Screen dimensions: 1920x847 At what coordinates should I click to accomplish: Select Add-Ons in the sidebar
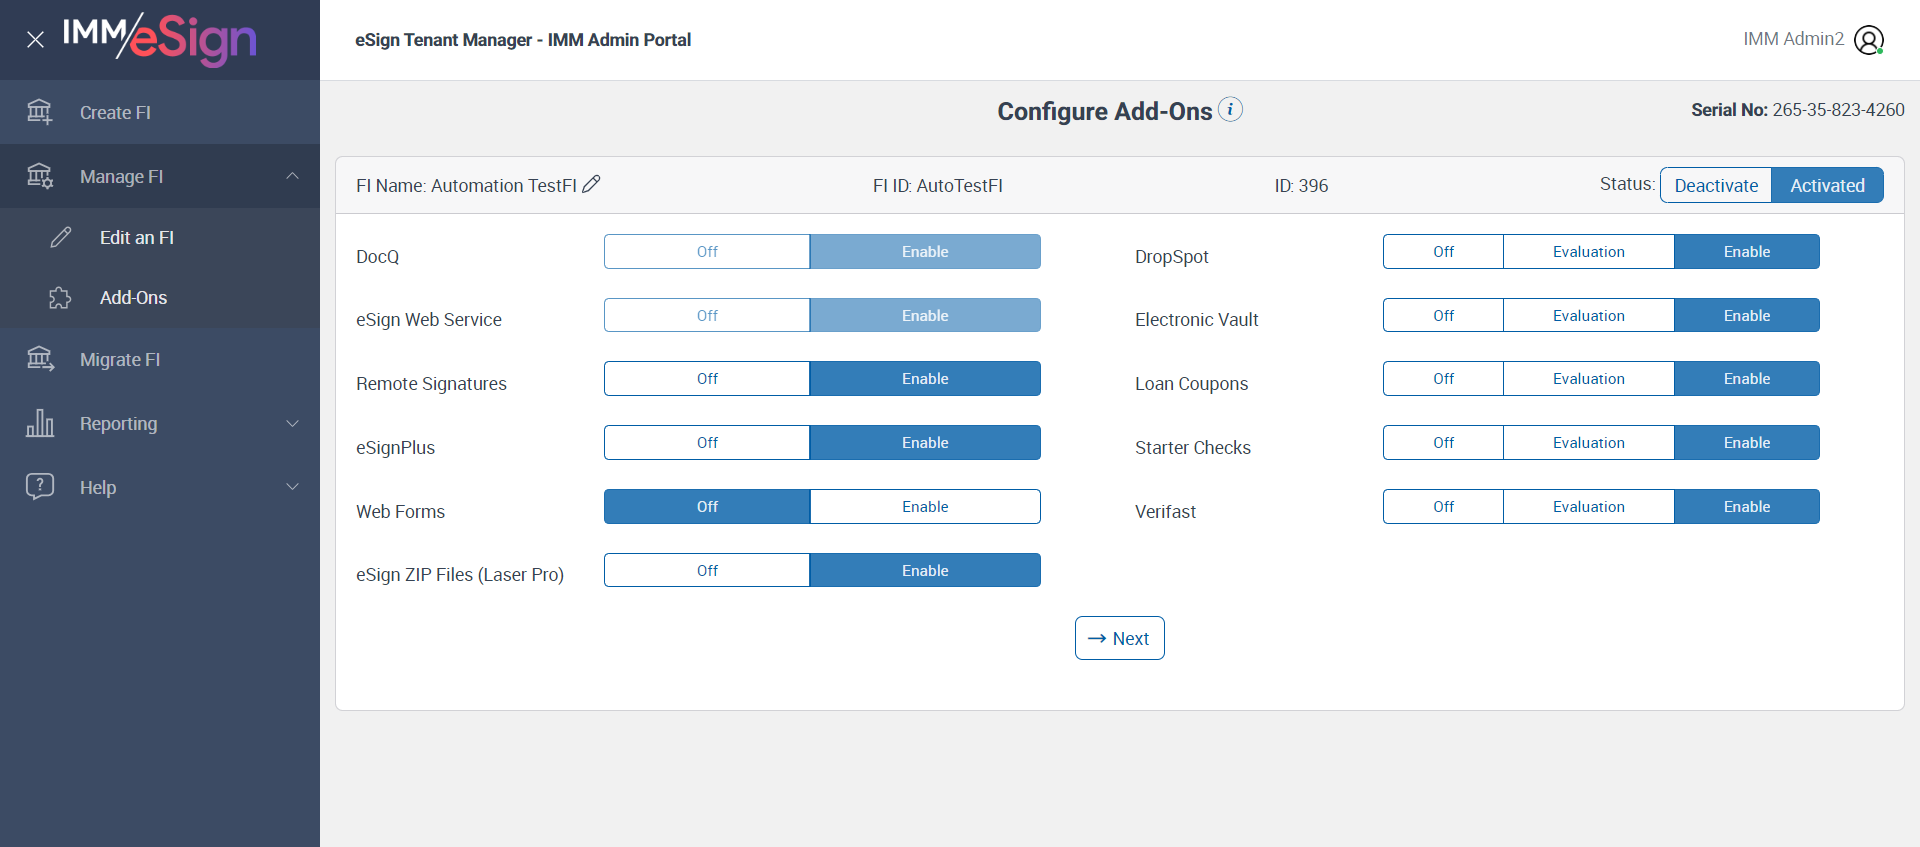tap(133, 298)
